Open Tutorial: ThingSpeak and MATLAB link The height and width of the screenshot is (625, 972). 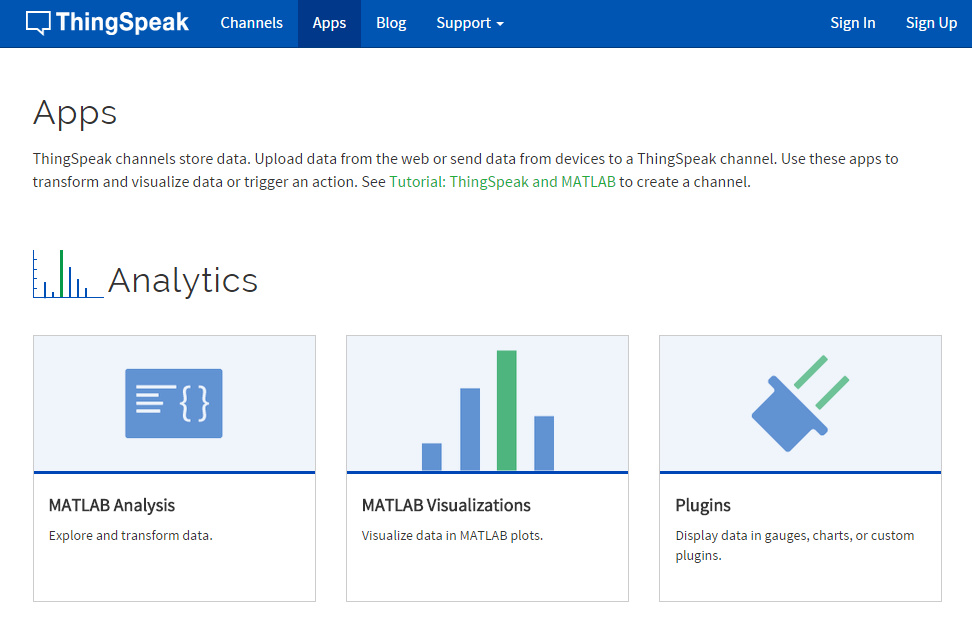[502, 182]
